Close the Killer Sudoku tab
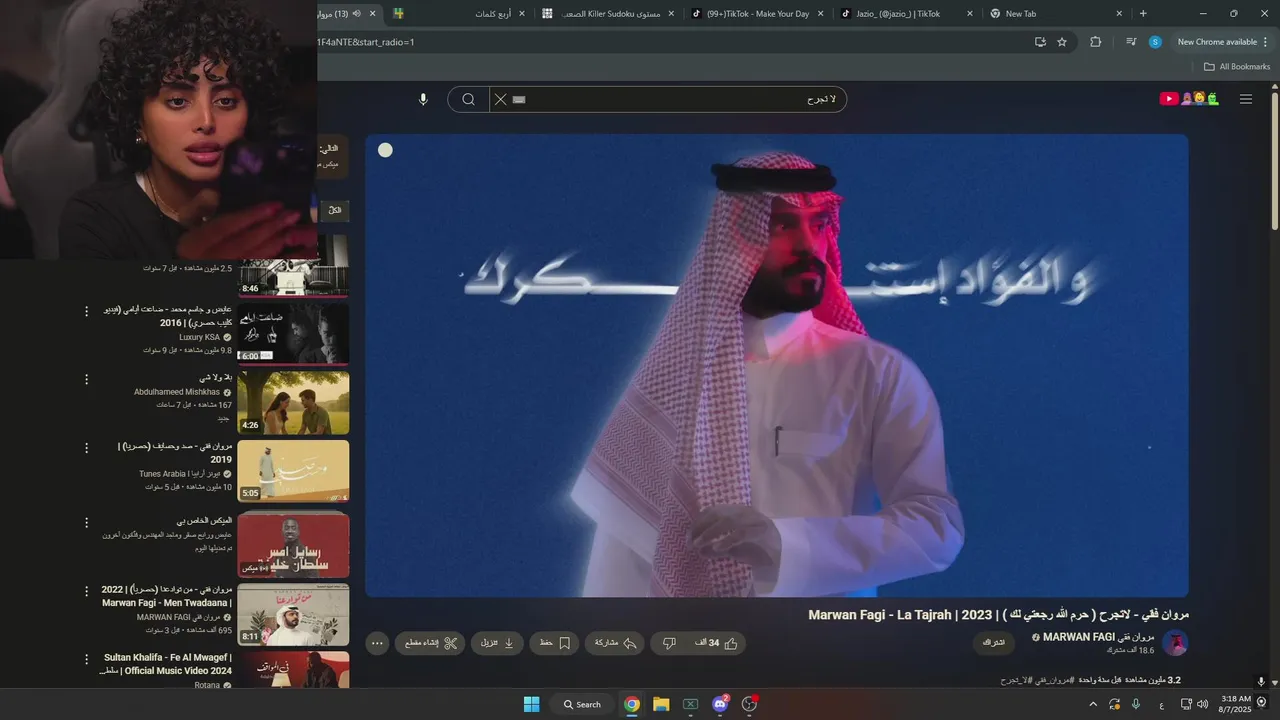The height and width of the screenshot is (720, 1280). coord(671,14)
